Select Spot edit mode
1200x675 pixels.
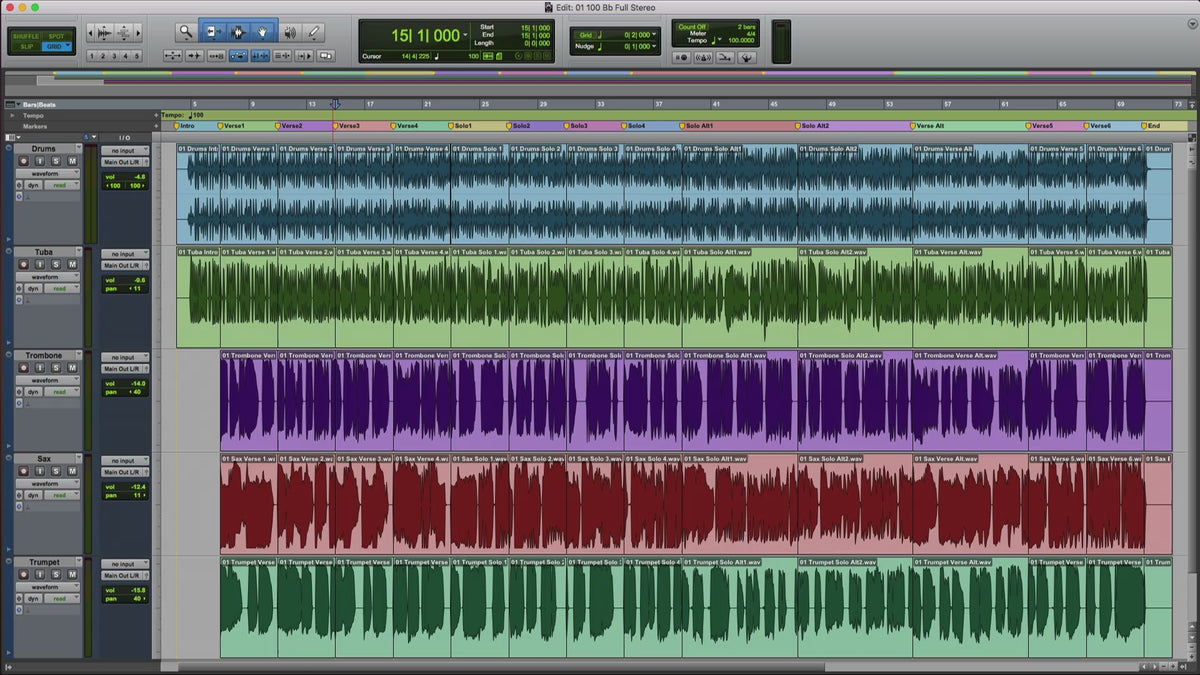pos(56,36)
